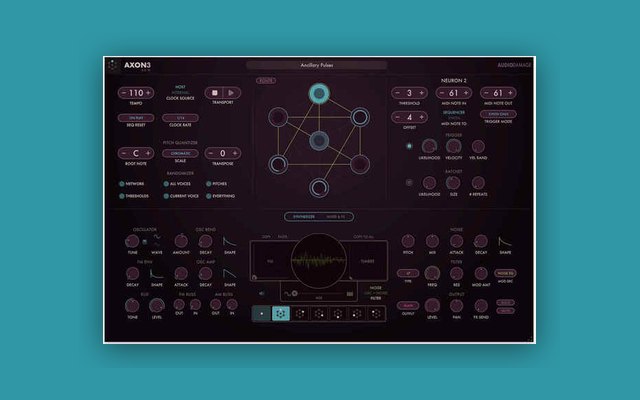Image resolution: width=640 pixels, height=400 pixels.
Task: Select the center neuron node
Action: (x=319, y=140)
